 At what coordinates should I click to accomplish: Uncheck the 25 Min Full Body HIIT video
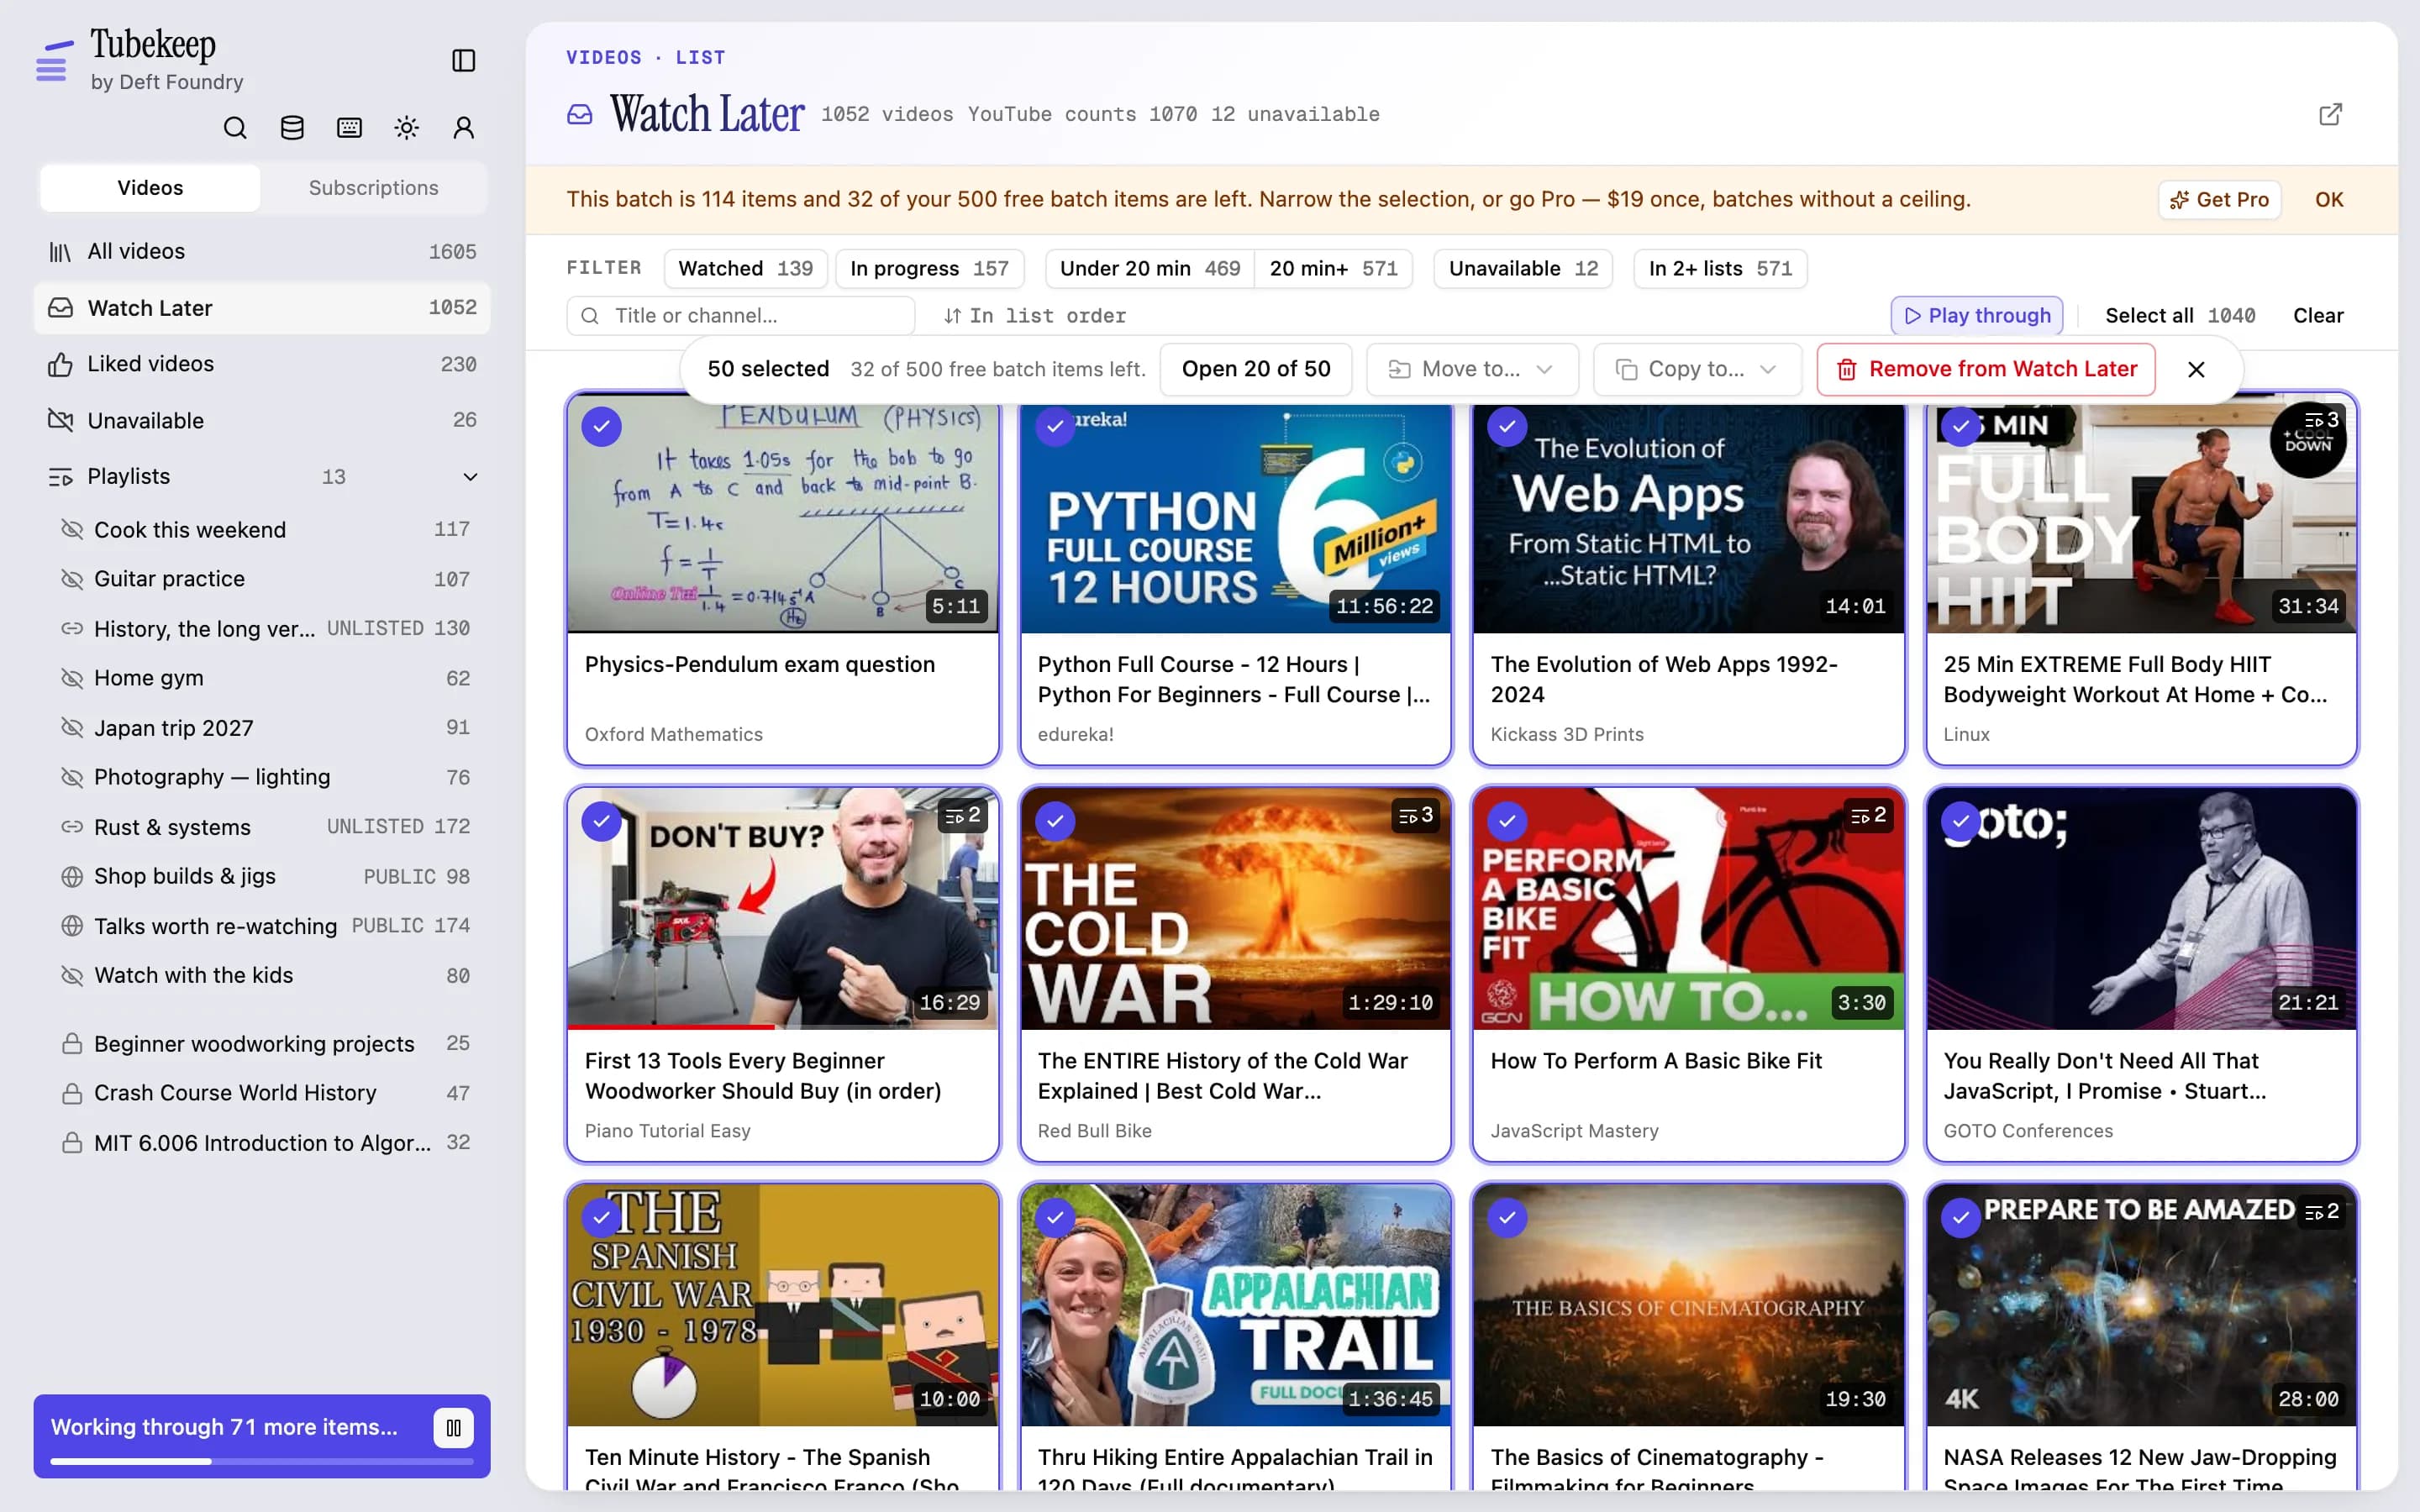(x=1960, y=427)
